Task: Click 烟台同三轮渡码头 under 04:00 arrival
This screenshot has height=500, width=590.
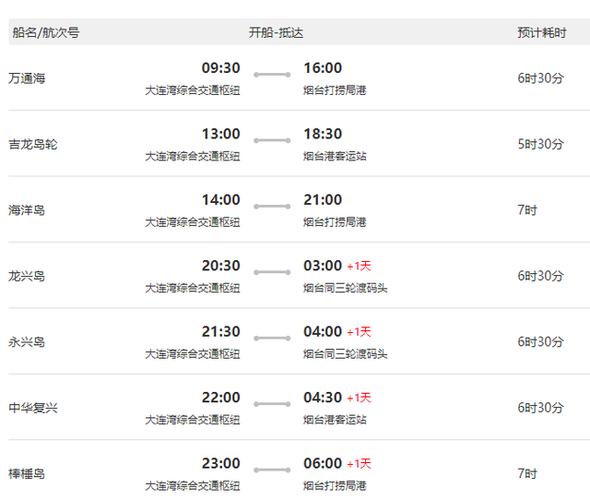Action: coord(345,354)
